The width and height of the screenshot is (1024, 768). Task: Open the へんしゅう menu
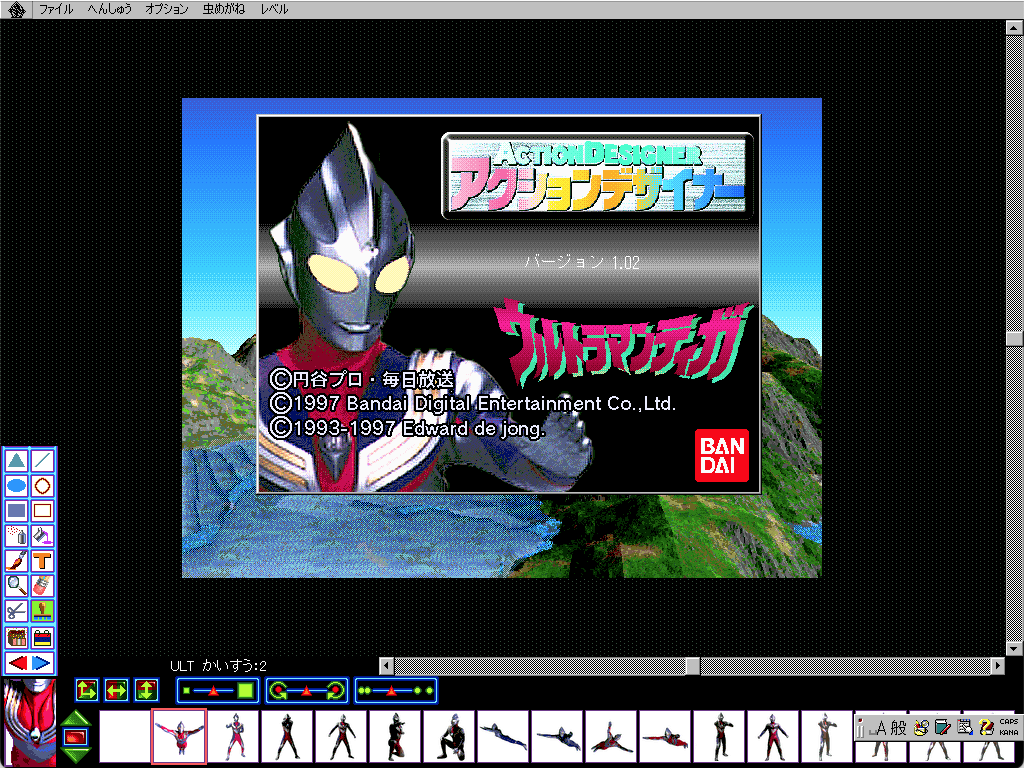110,9
